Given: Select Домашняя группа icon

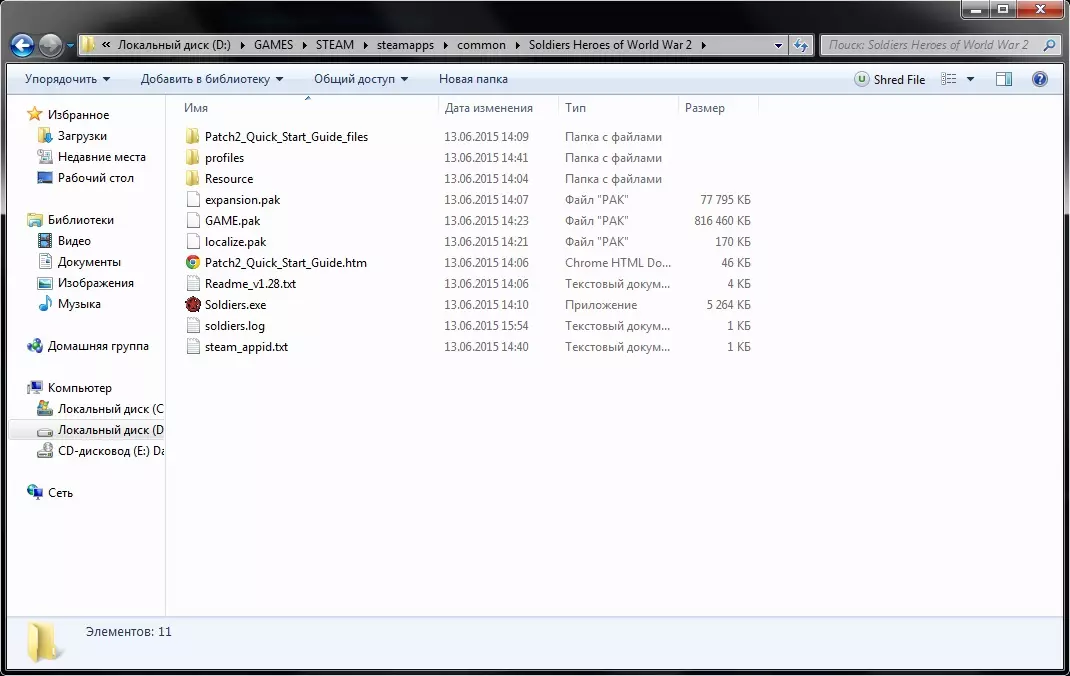Looking at the screenshot, I should coord(35,346).
